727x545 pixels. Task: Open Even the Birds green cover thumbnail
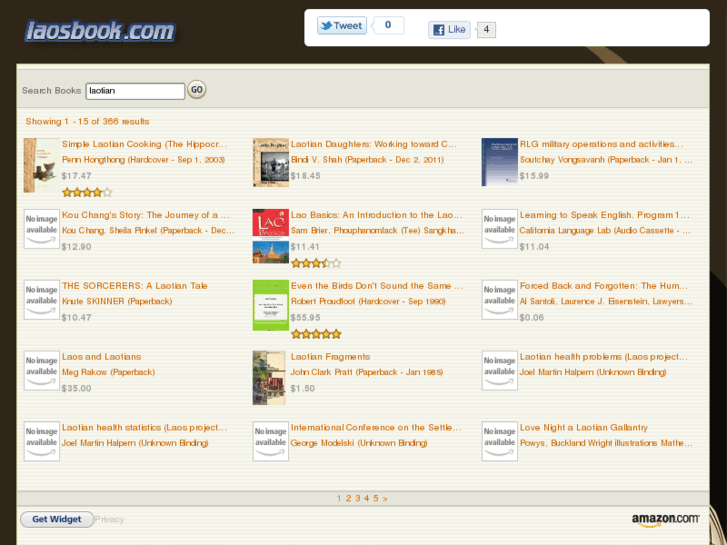point(271,305)
